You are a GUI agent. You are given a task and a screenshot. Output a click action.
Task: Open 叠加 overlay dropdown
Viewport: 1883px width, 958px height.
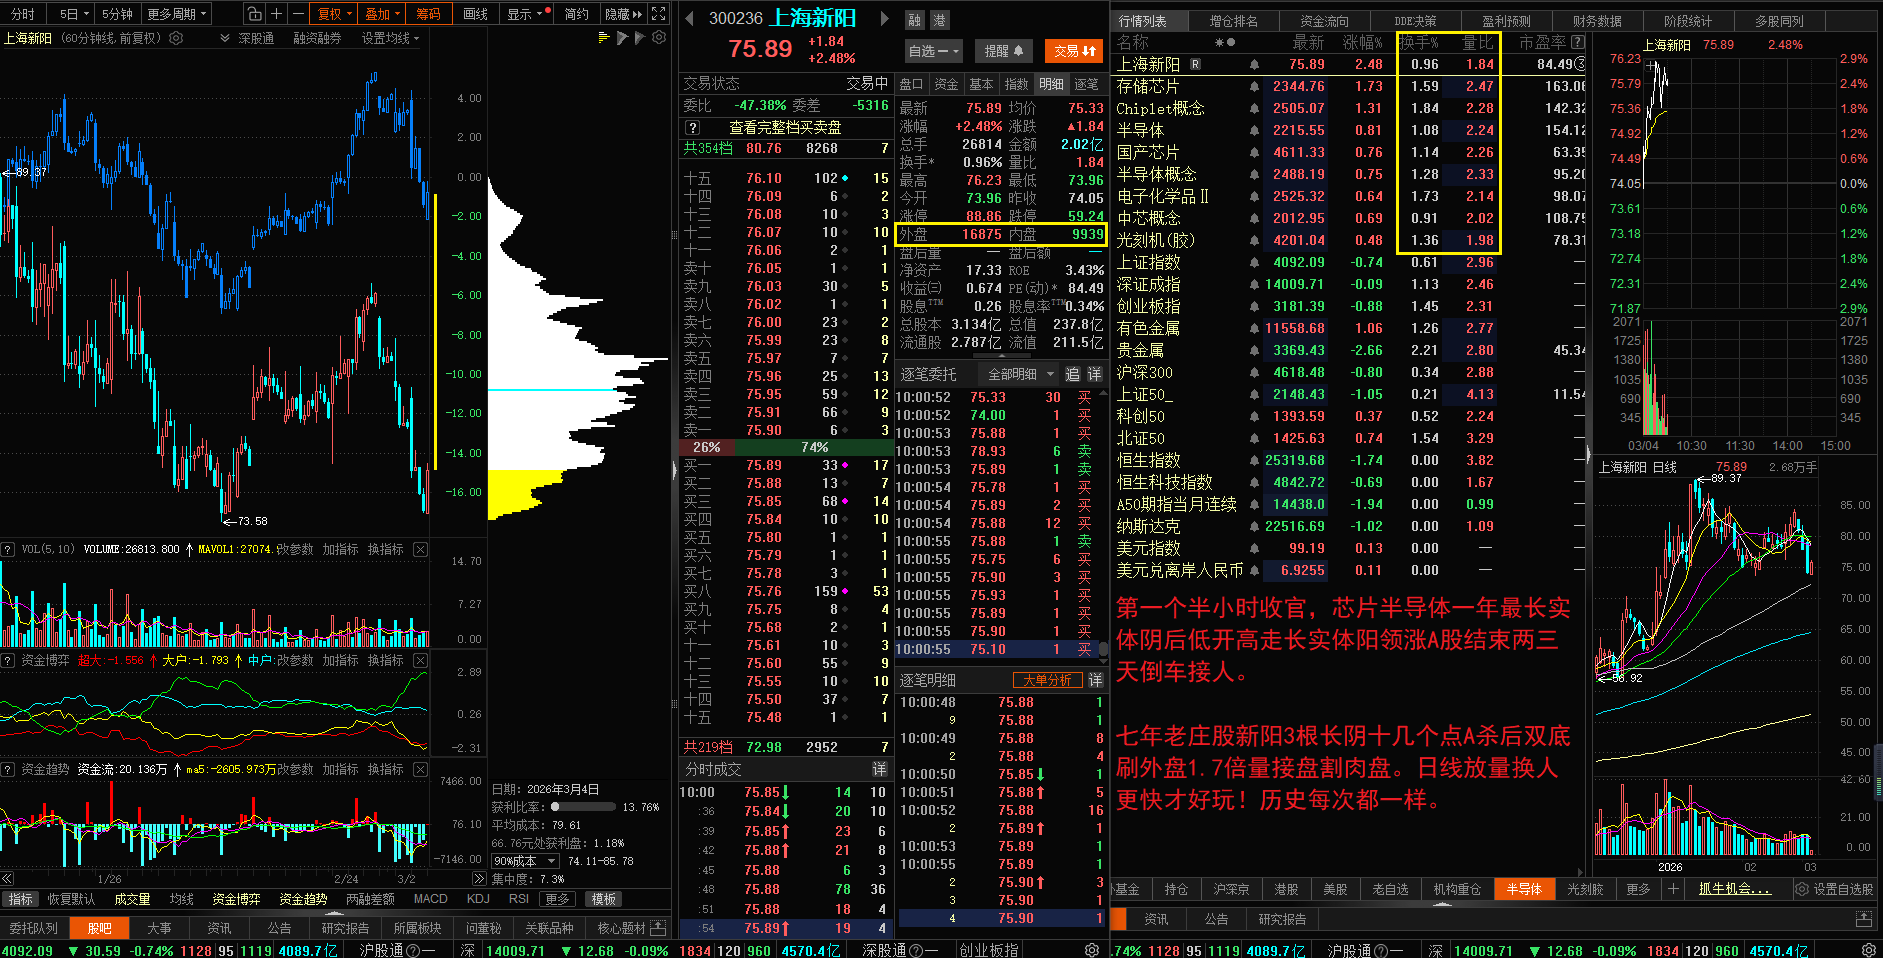coord(382,14)
